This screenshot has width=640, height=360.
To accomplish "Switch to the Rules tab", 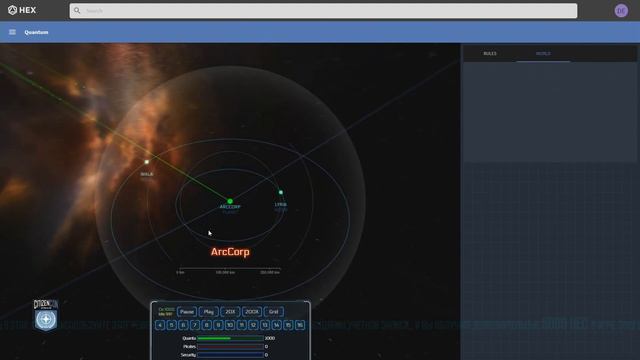I will [490, 53].
